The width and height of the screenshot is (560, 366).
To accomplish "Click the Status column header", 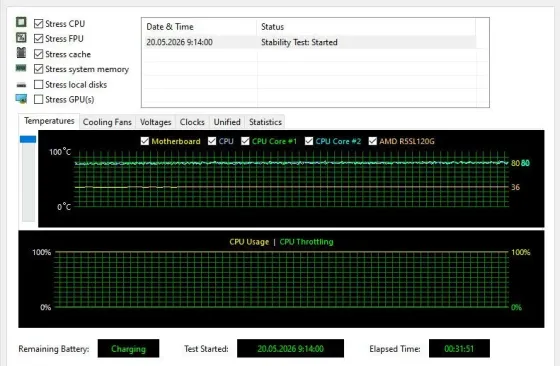I will click(366, 27).
